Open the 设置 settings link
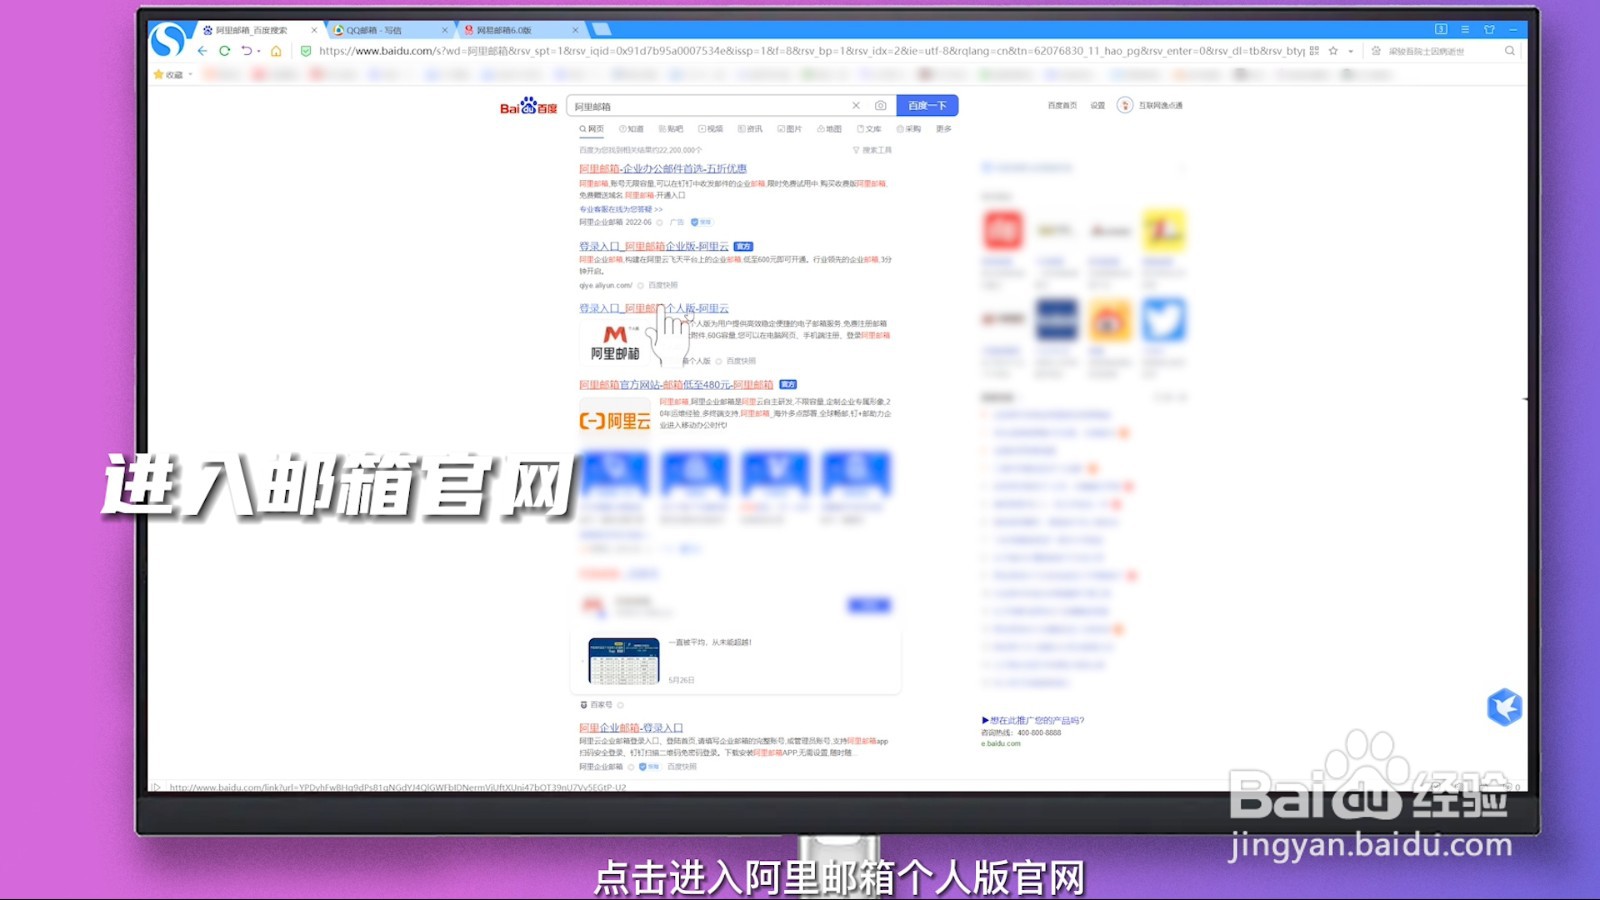The image size is (1600, 900). [x=1098, y=105]
